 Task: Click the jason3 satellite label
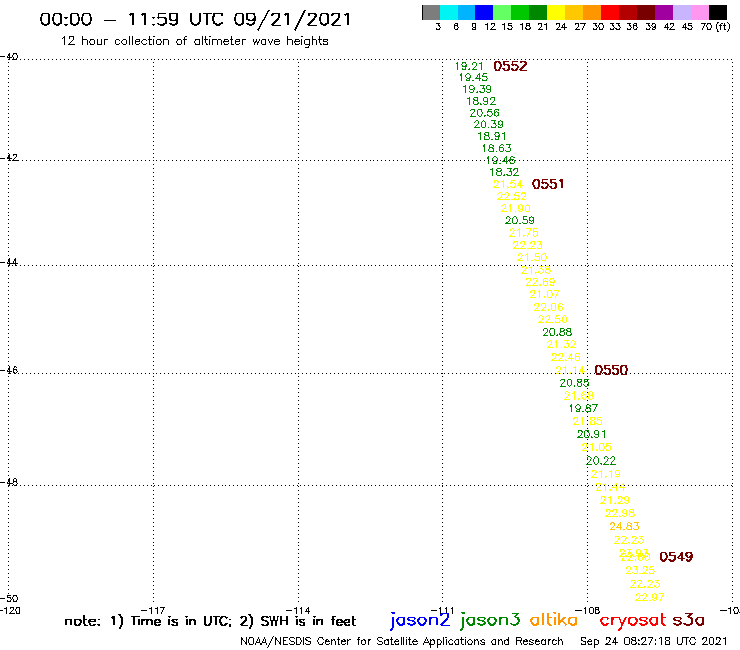[490, 621]
